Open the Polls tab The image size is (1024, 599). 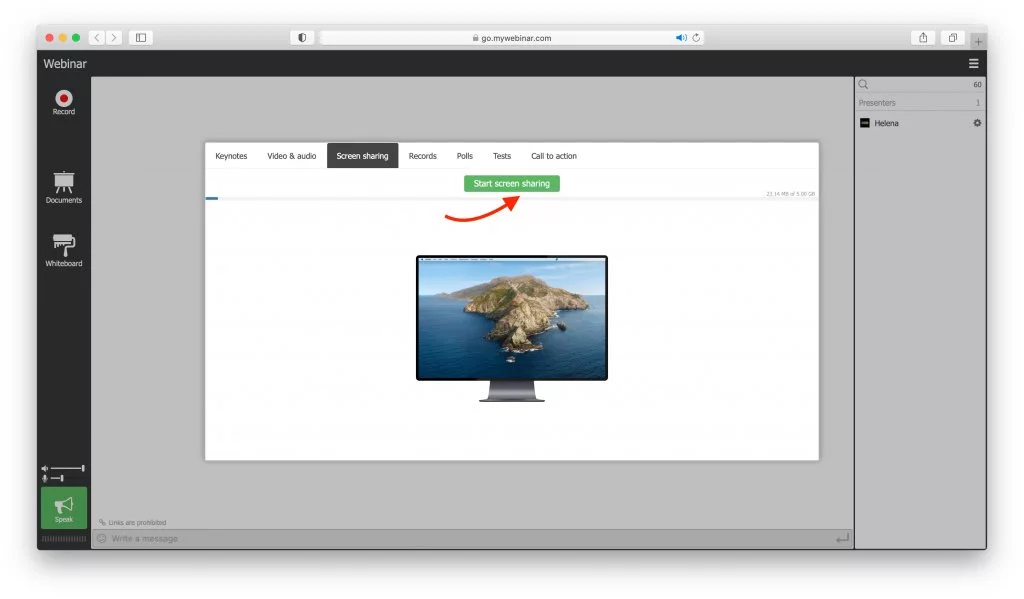tap(464, 156)
